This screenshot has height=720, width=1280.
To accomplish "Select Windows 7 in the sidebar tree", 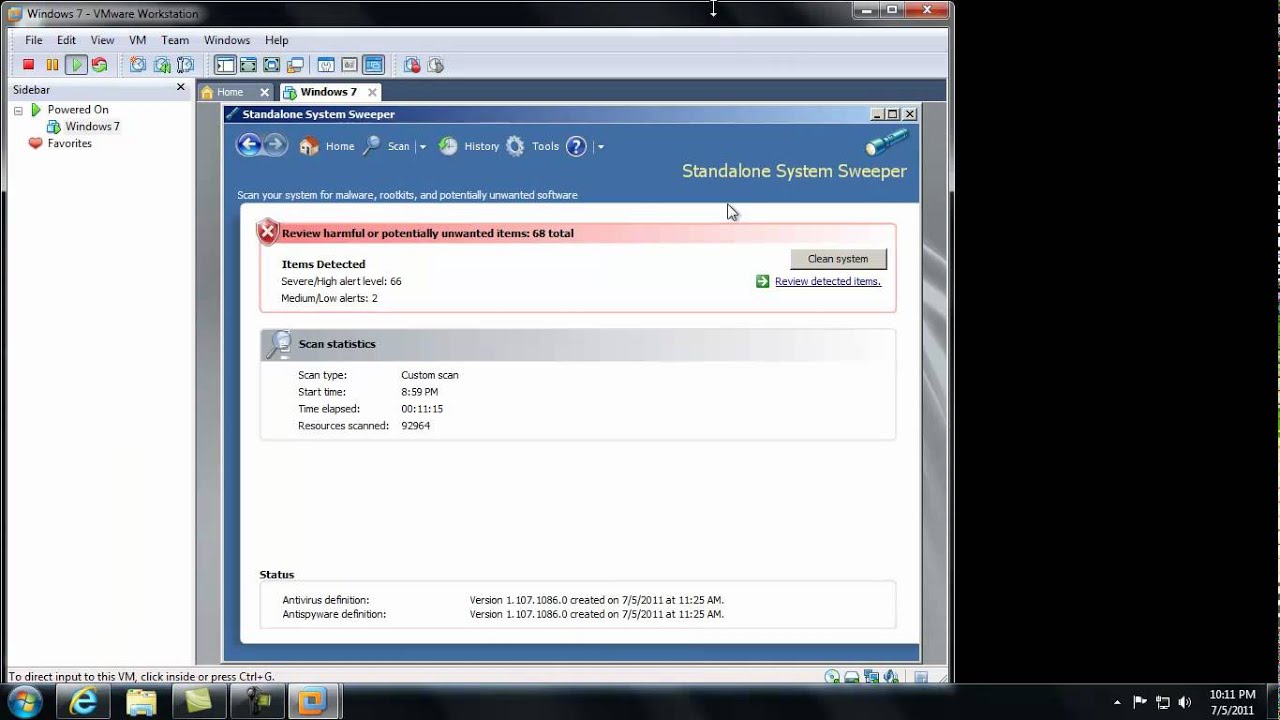I will click(x=92, y=127).
